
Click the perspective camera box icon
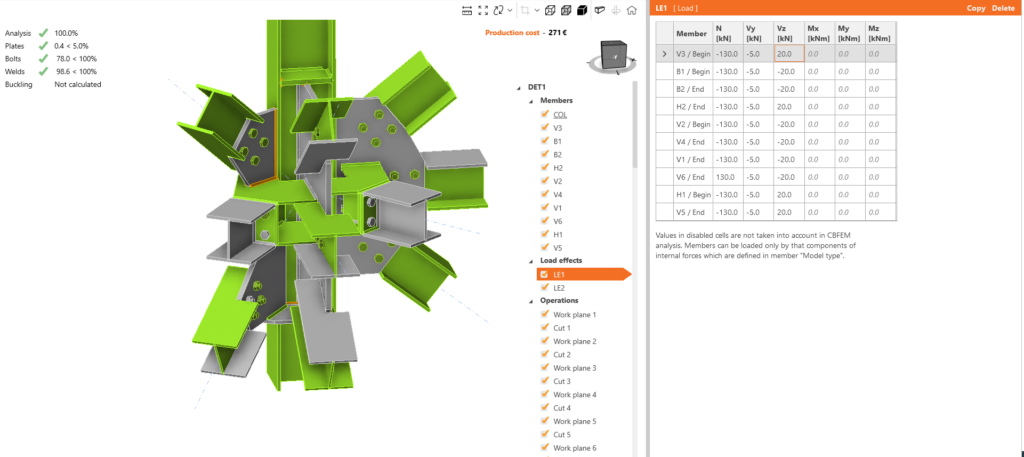click(600, 10)
